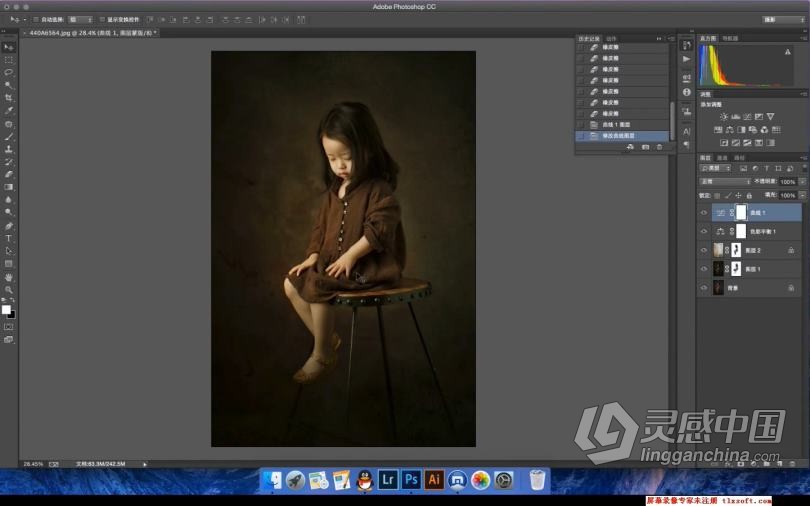The height and width of the screenshot is (506, 810).
Task: Hide the Curves 1 layer
Action: tap(704, 213)
